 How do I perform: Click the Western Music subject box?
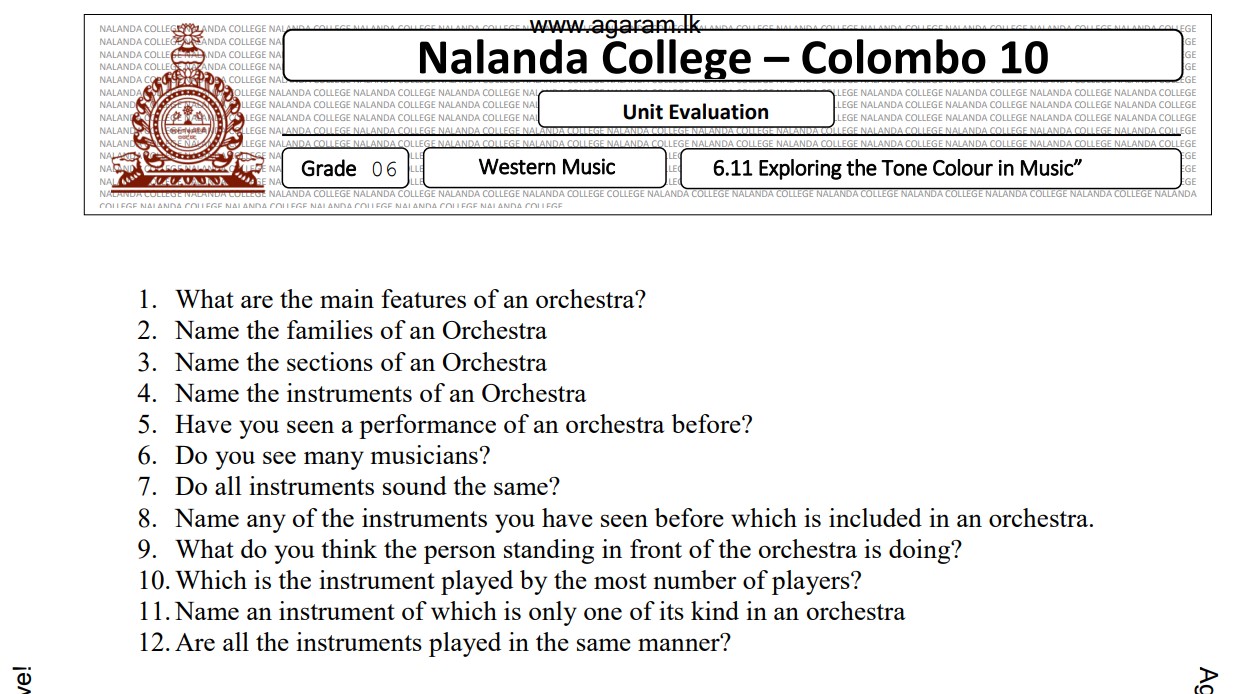click(x=546, y=167)
